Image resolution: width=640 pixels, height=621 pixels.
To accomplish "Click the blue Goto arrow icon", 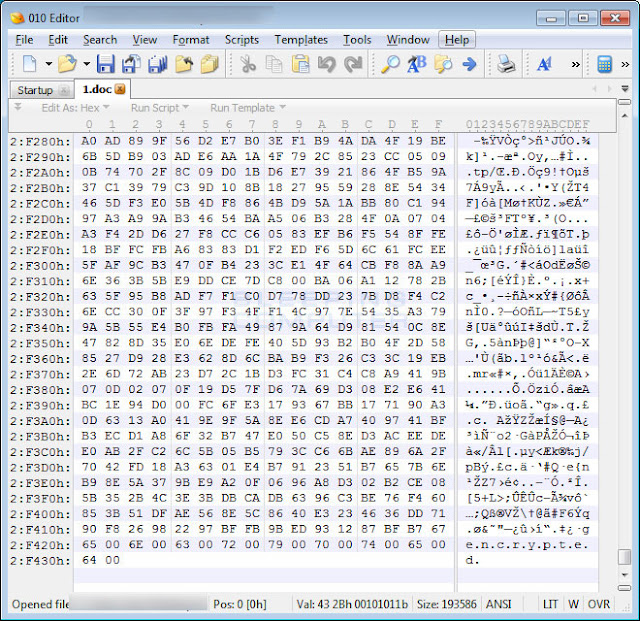I will click(469, 64).
